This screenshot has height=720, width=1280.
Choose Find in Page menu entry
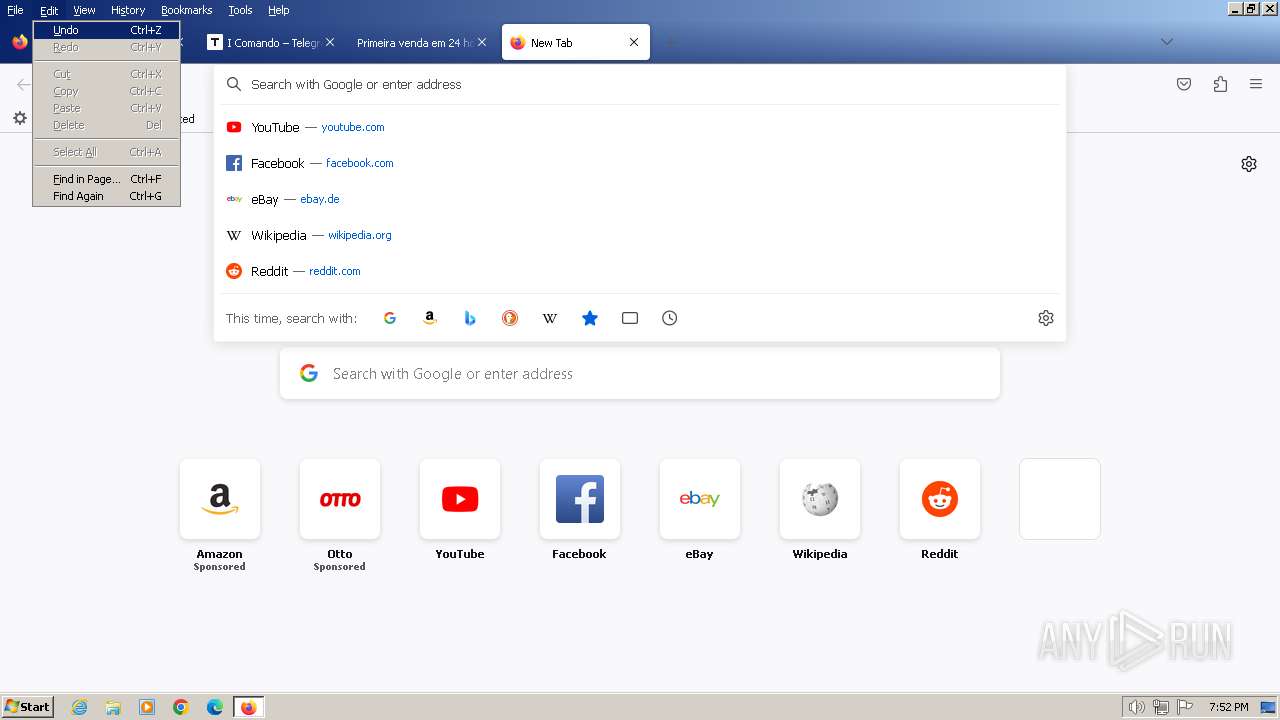pos(106,179)
